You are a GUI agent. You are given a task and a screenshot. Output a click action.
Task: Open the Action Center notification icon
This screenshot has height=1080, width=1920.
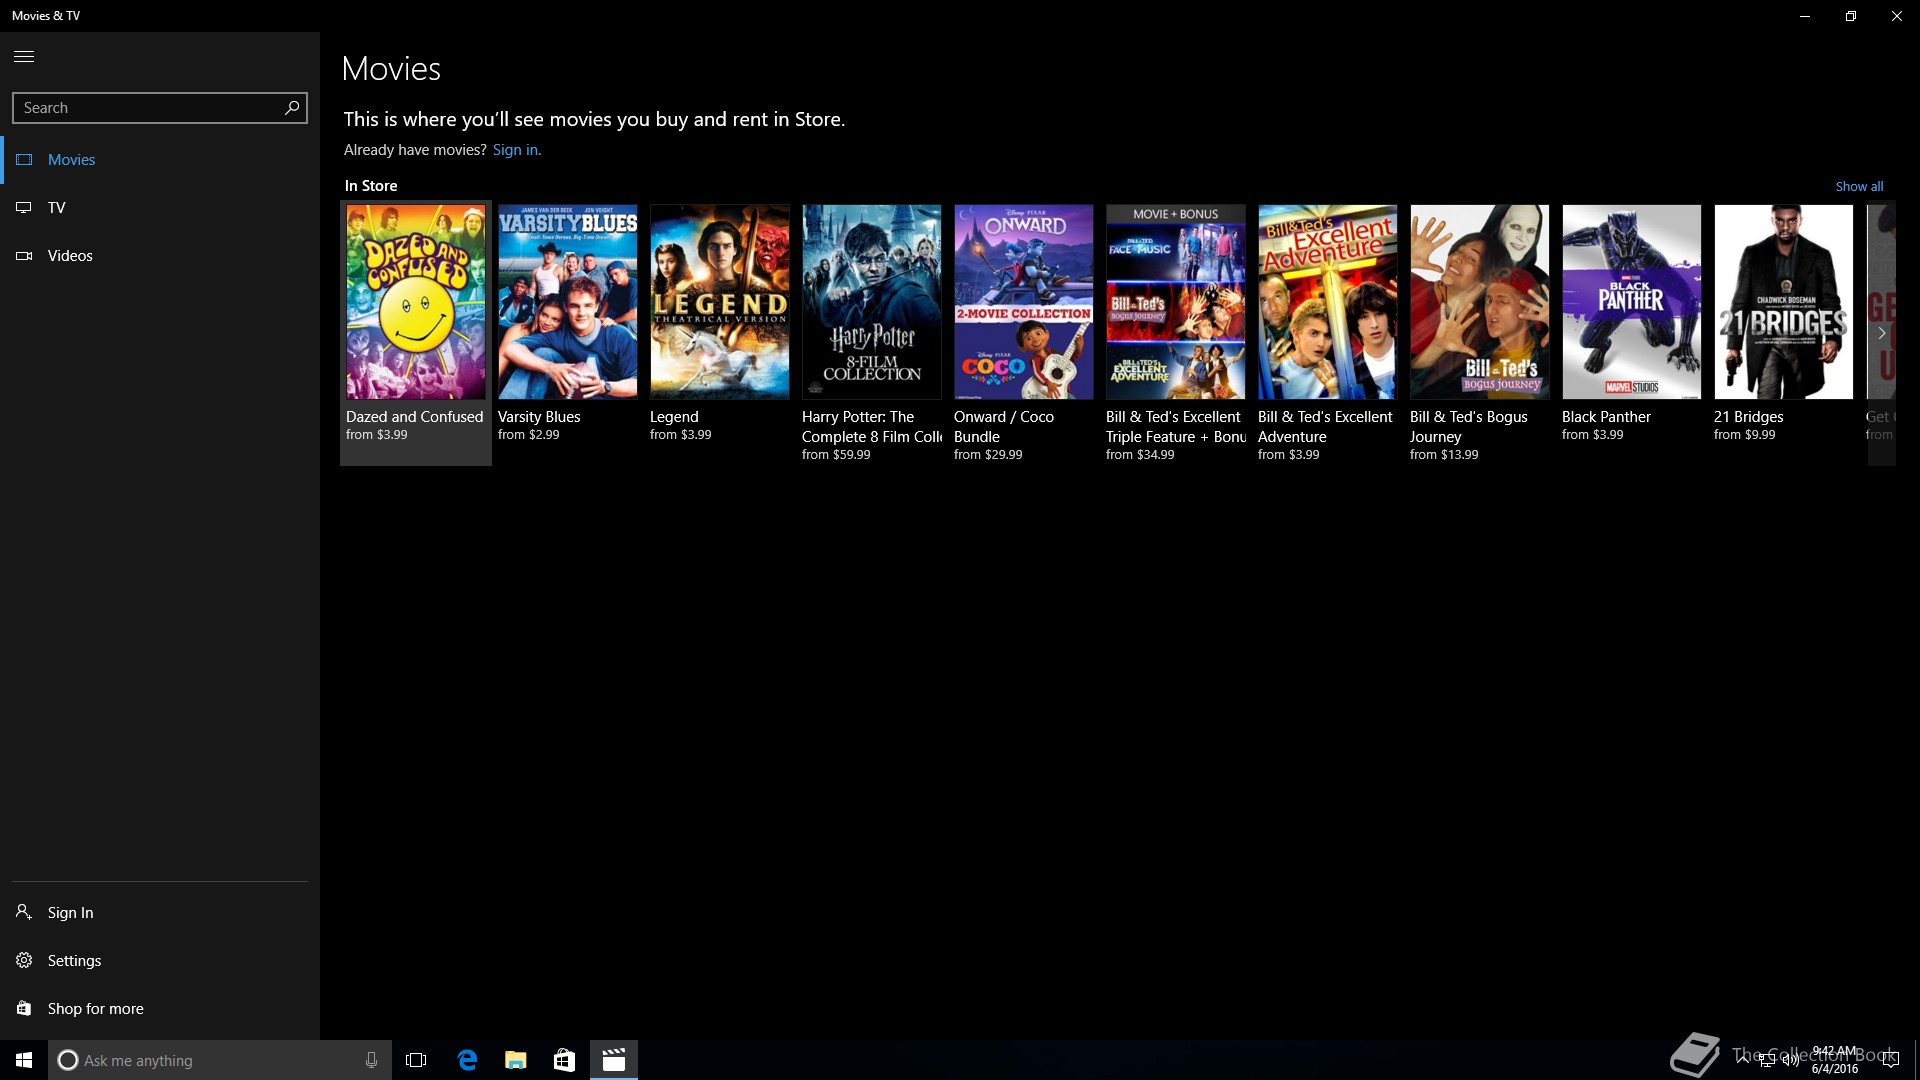pyautogui.click(x=1890, y=1061)
